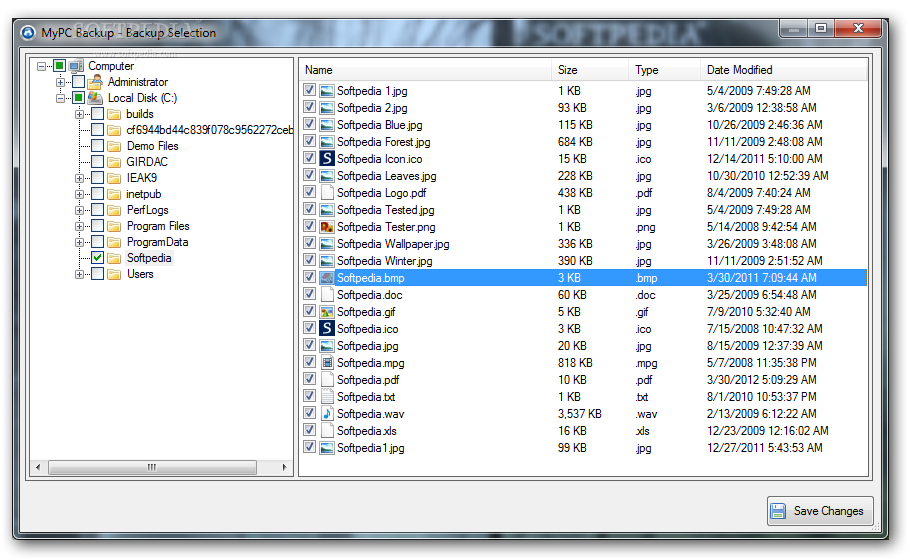This screenshot has height=560, width=909.
Task: Sort files by Name column header
Action: click(x=426, y=70)
